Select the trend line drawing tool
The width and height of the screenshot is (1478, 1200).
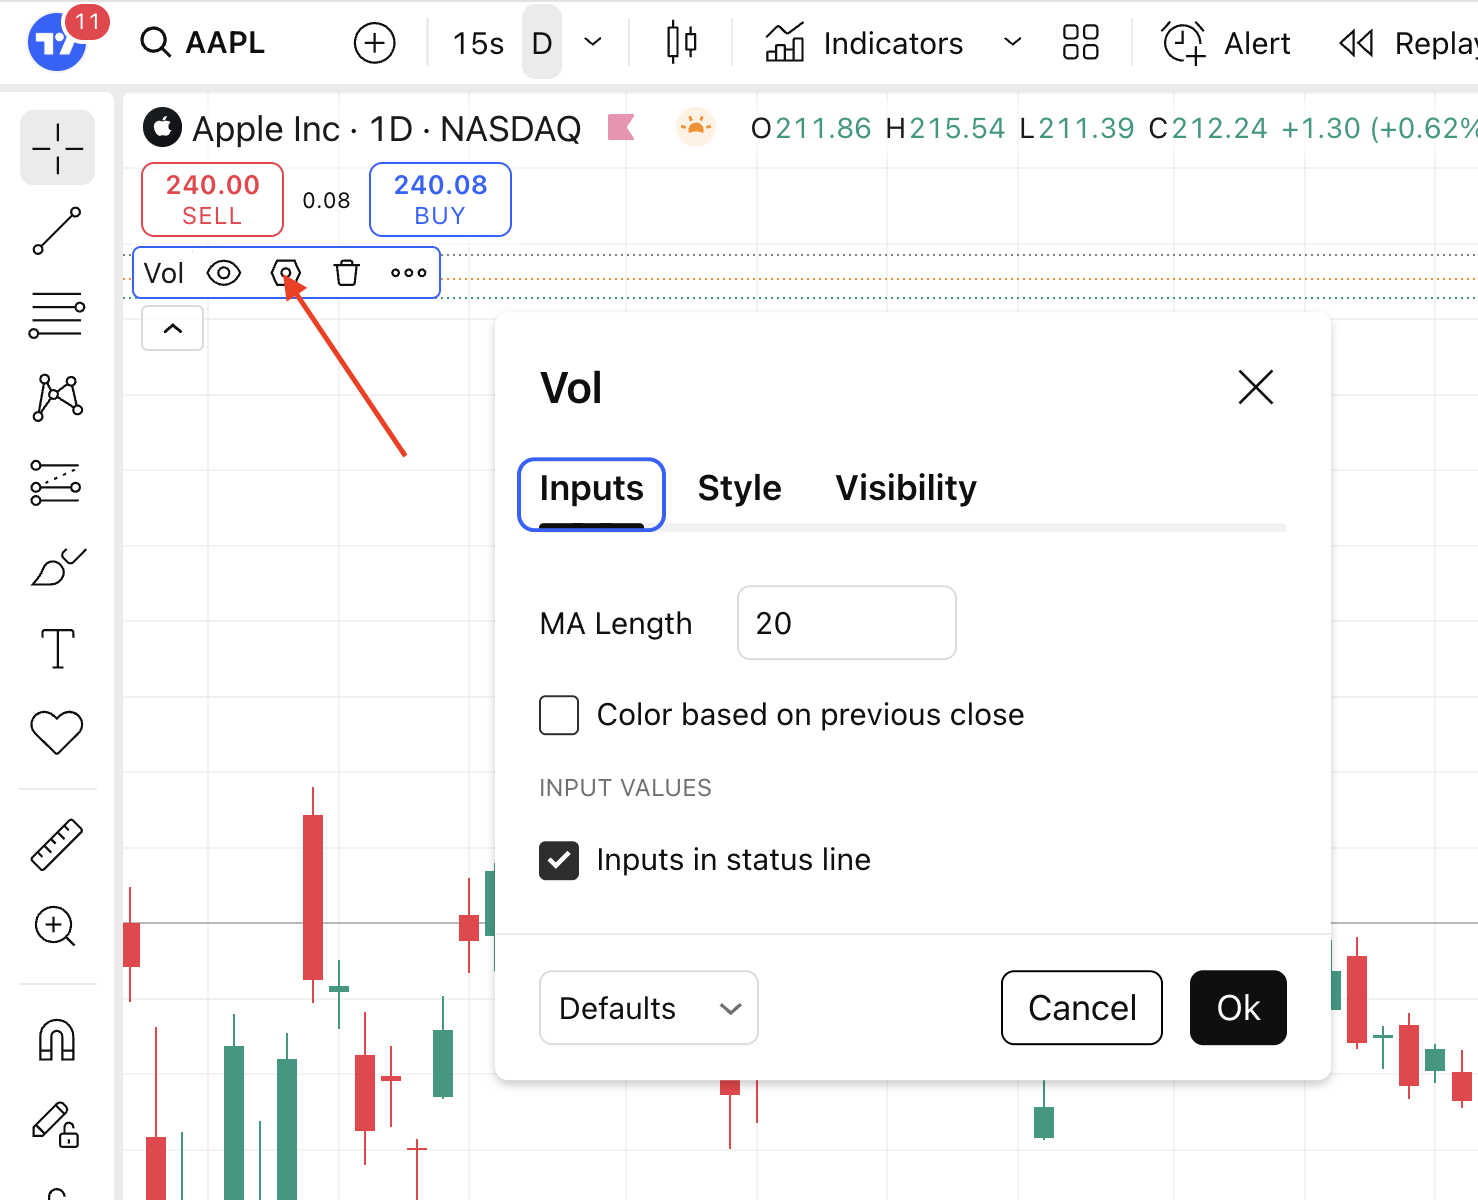(57, 231)
